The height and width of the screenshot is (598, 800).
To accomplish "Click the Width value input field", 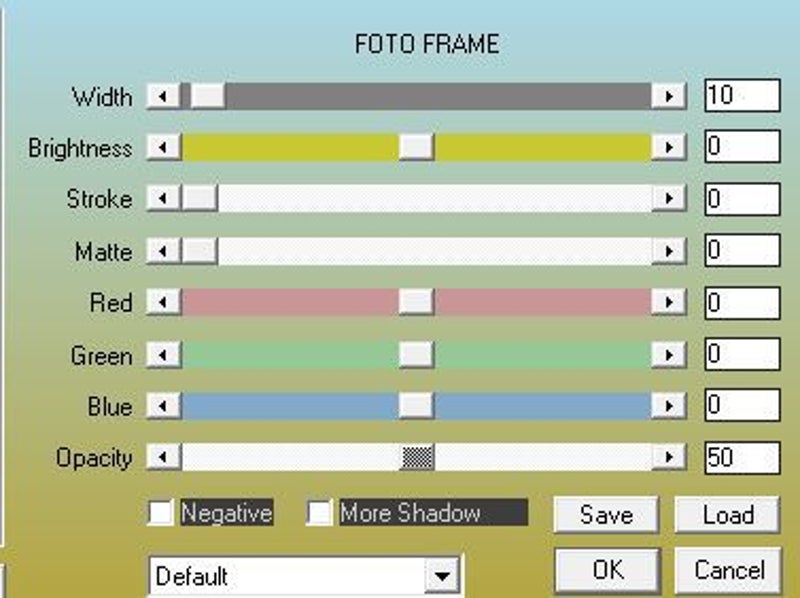I will [x=741, y=96].
